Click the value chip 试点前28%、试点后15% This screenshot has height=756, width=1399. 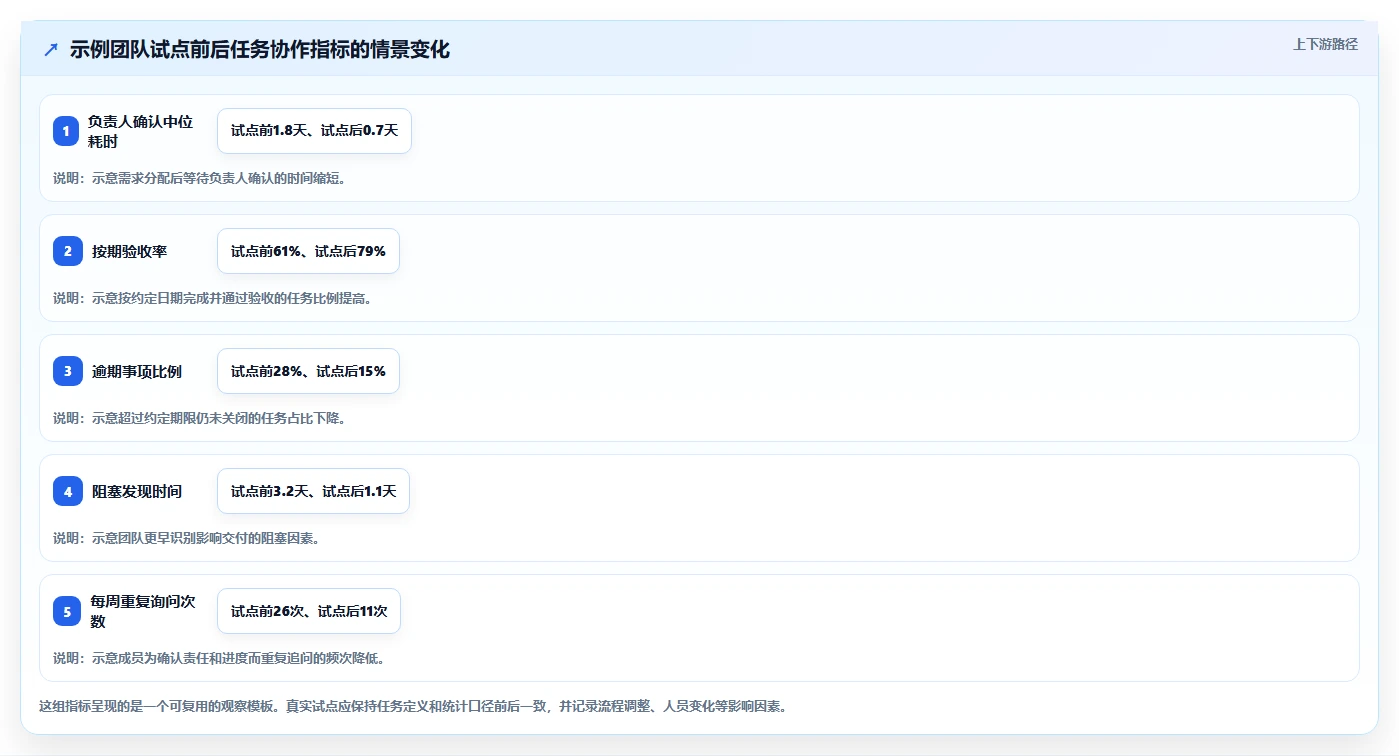[x=308, y=371]
